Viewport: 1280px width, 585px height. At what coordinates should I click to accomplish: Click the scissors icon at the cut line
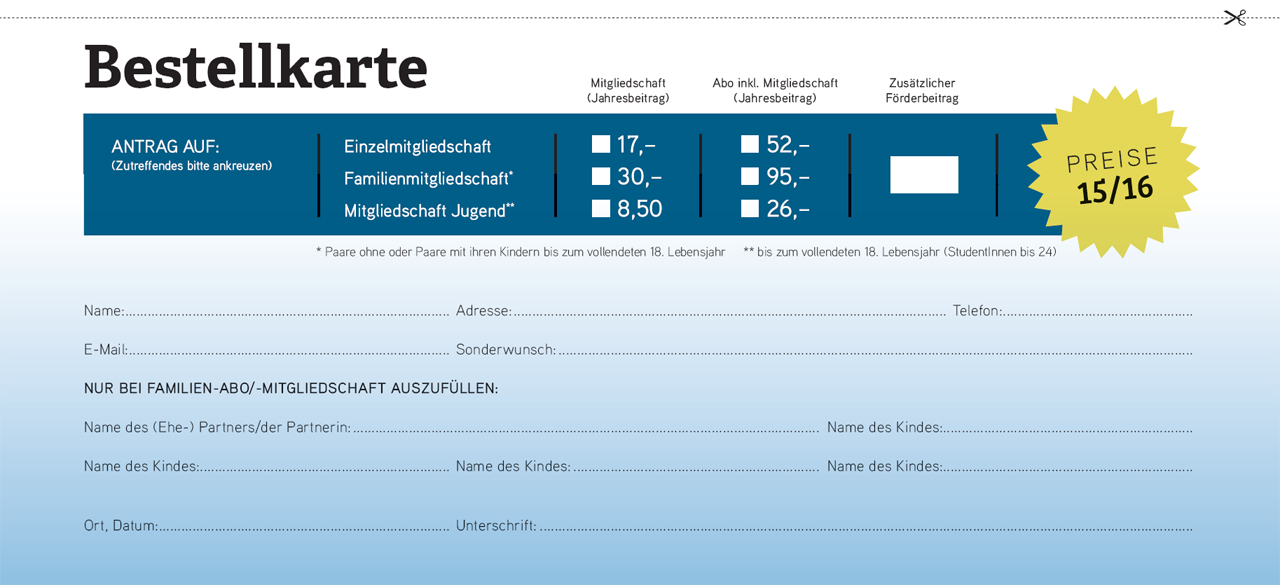(1235, 17)
